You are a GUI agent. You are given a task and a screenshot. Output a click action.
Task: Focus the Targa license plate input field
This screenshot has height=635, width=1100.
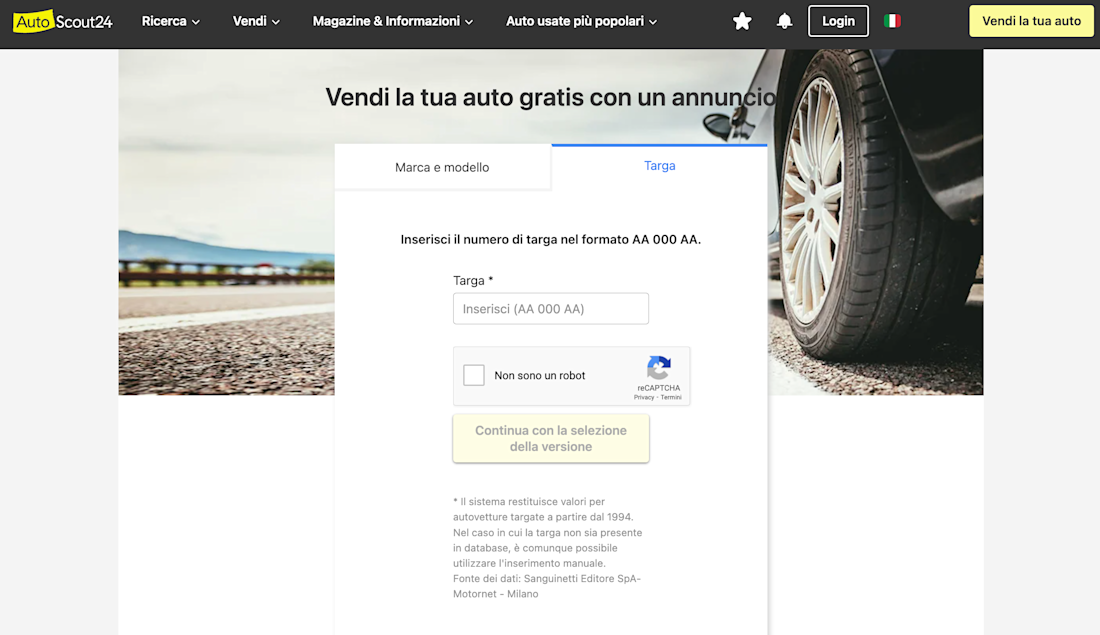click(551, 309)
